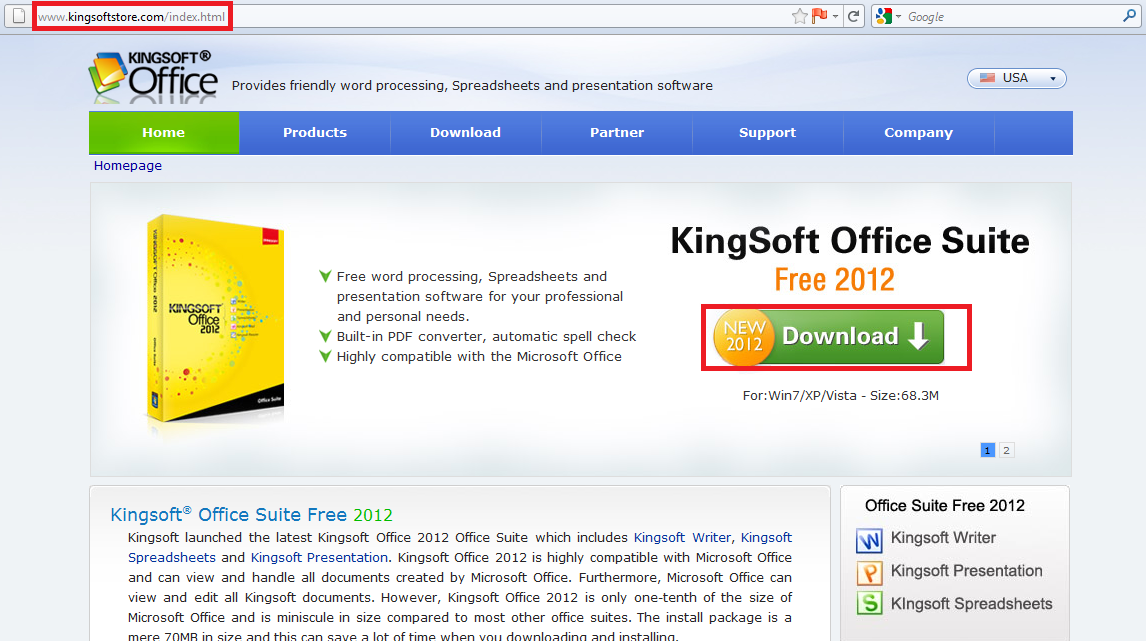Viewport: 1146px width, 641px height.
Task: Click the Kingsoft Writer sidebar label
Action: (x=943, y=538)
